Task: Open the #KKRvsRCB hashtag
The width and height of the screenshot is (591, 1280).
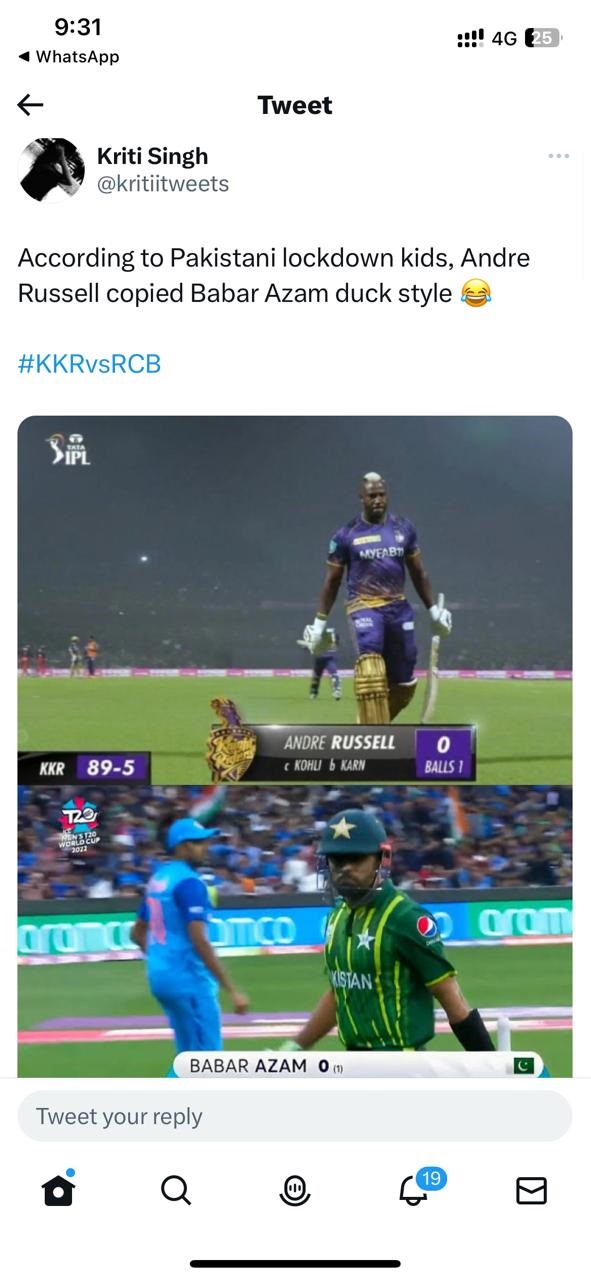Action: pyautogui.click(x=89, y=364)
